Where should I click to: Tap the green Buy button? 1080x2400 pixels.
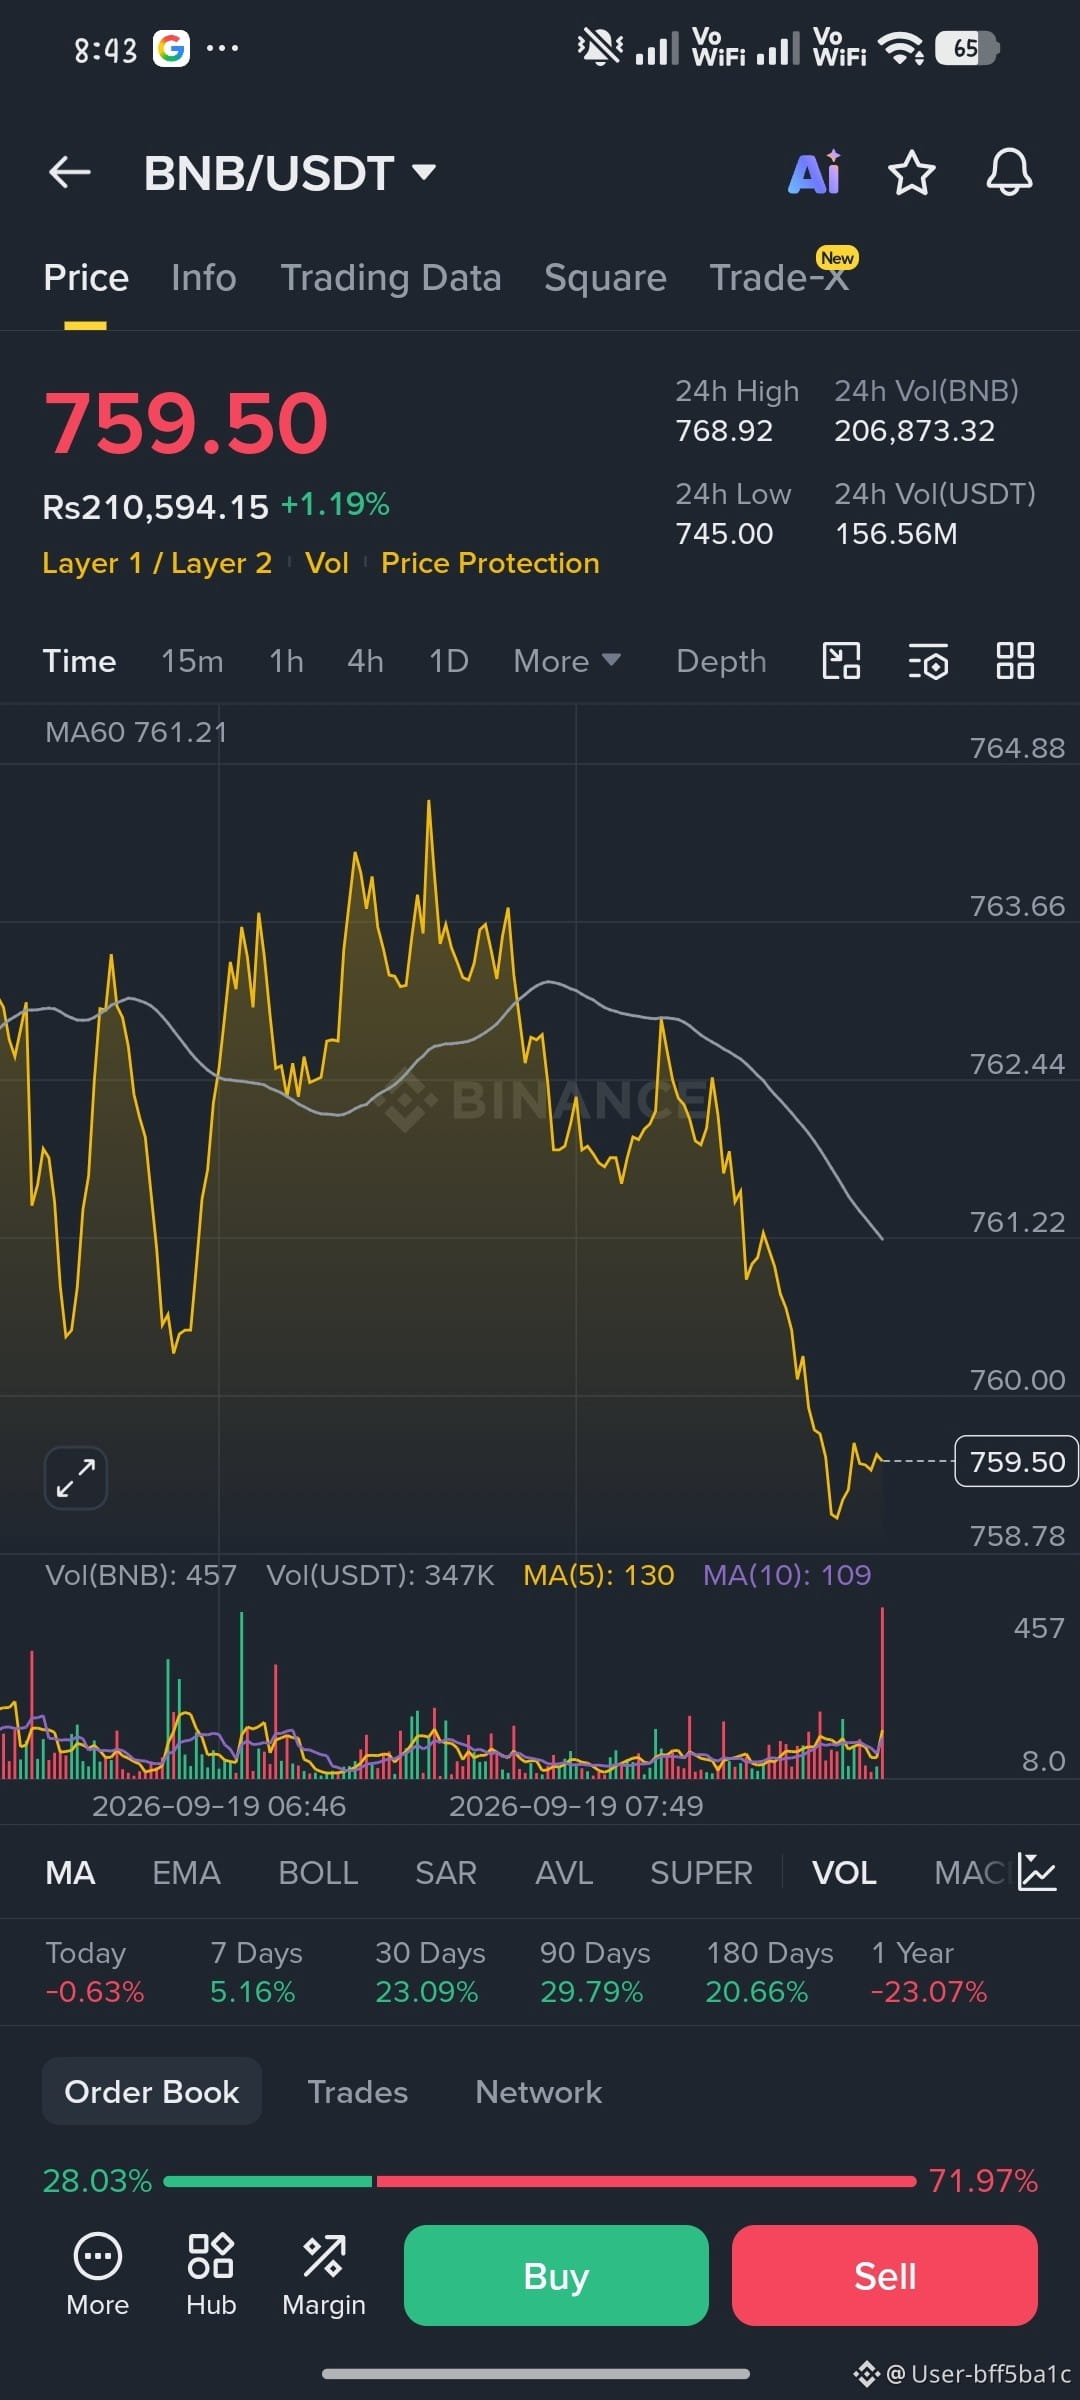[556, 2275]
